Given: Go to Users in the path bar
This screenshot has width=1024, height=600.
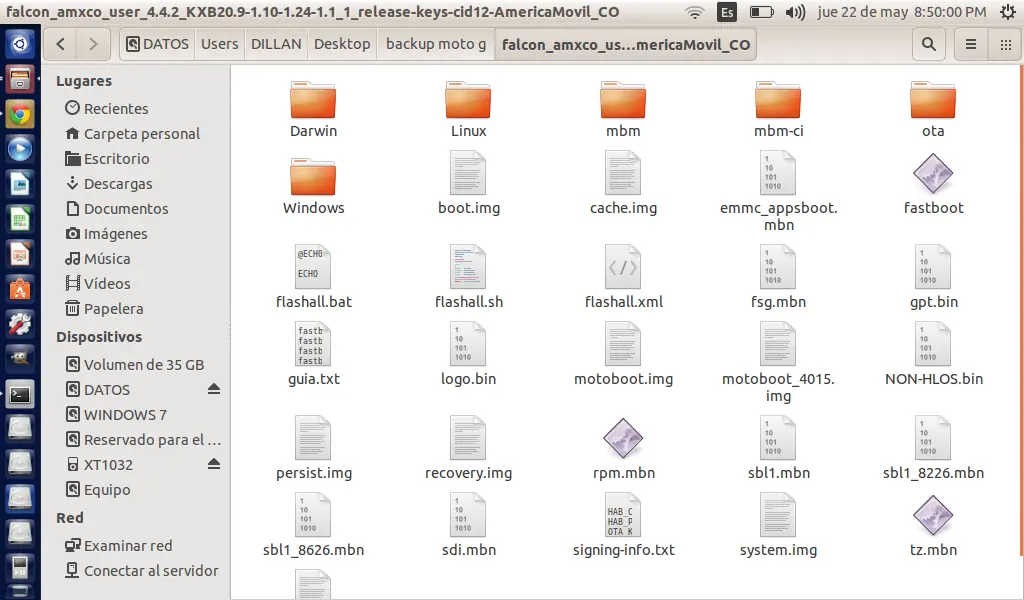Looking at the screenshot, I should pos(219,44).
